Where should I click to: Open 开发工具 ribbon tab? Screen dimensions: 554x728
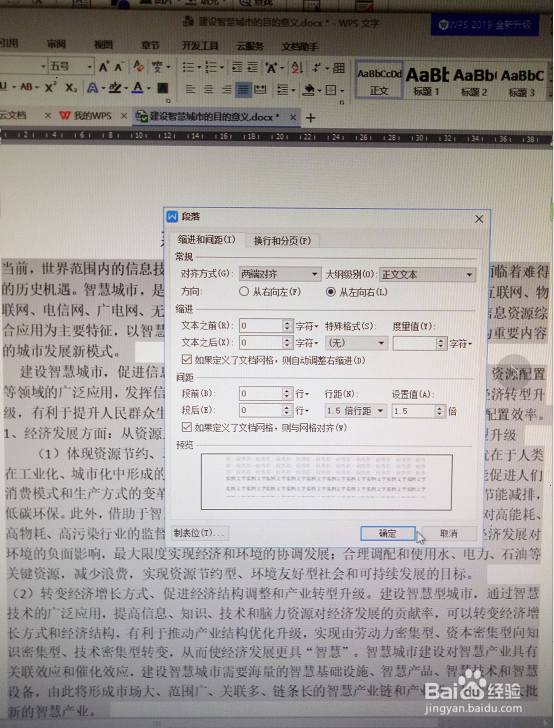(x=200, y=46)
